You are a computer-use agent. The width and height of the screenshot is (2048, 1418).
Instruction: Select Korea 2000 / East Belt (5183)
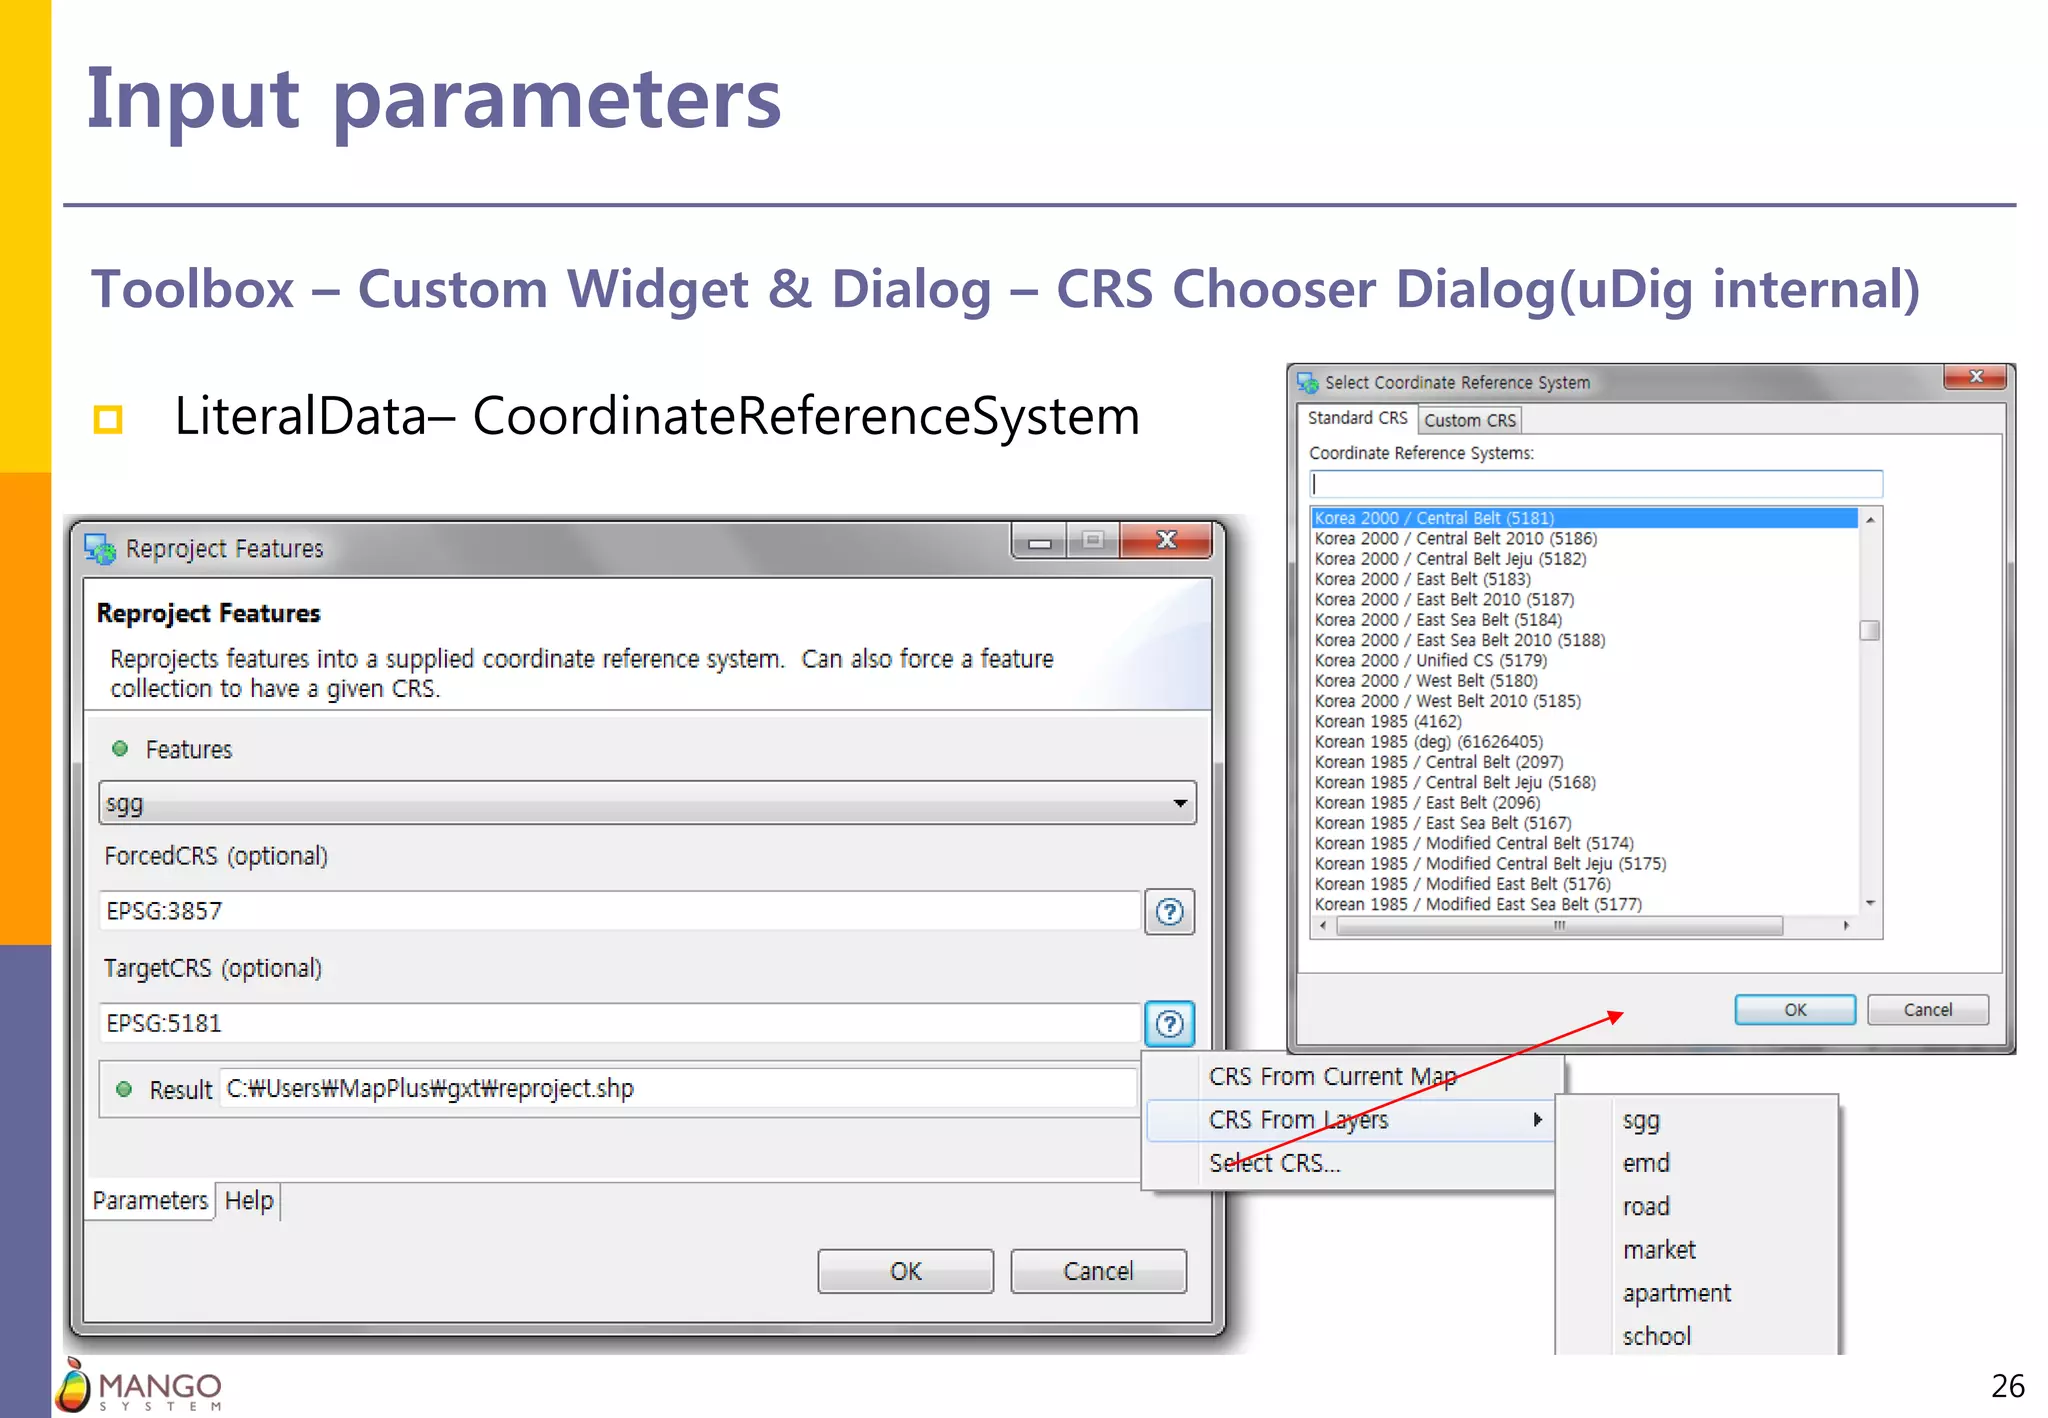point(1422,579)
